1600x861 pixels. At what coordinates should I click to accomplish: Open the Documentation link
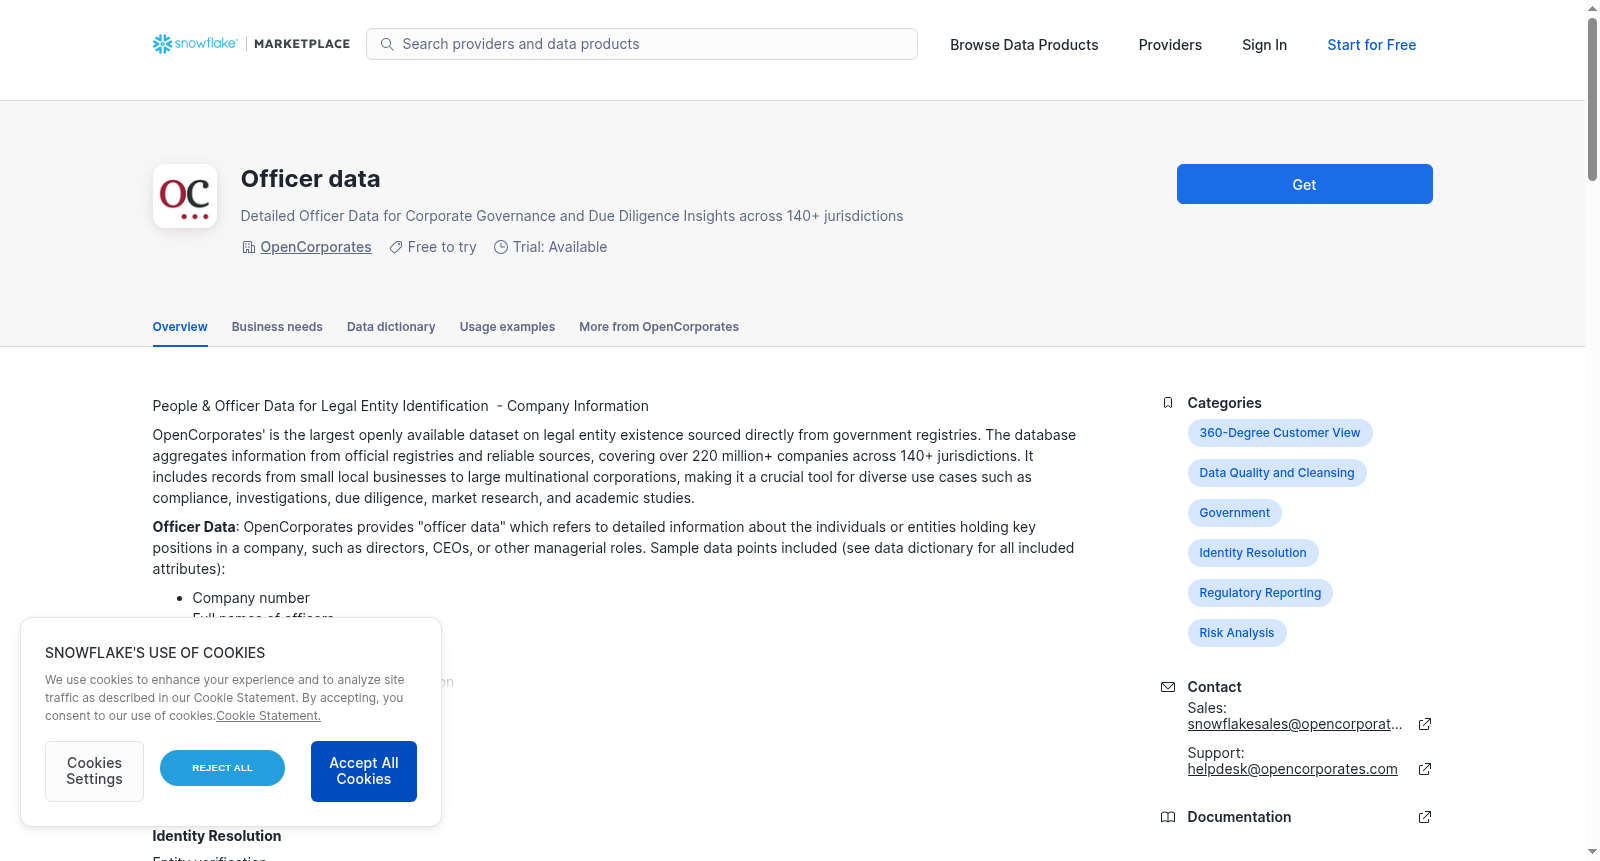click(1239, 817)
